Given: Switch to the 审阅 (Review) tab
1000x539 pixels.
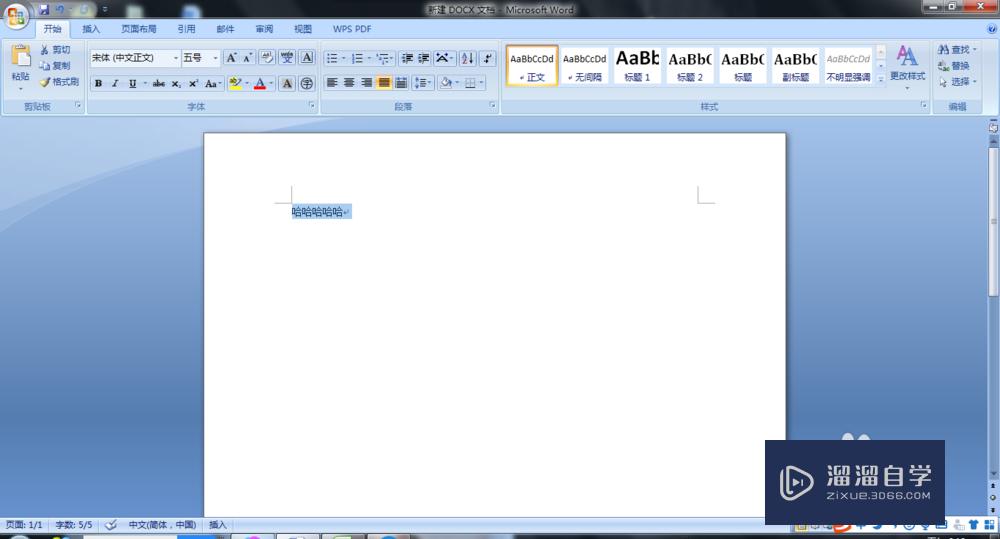Looking at the screenshot, I should point(264,29).
